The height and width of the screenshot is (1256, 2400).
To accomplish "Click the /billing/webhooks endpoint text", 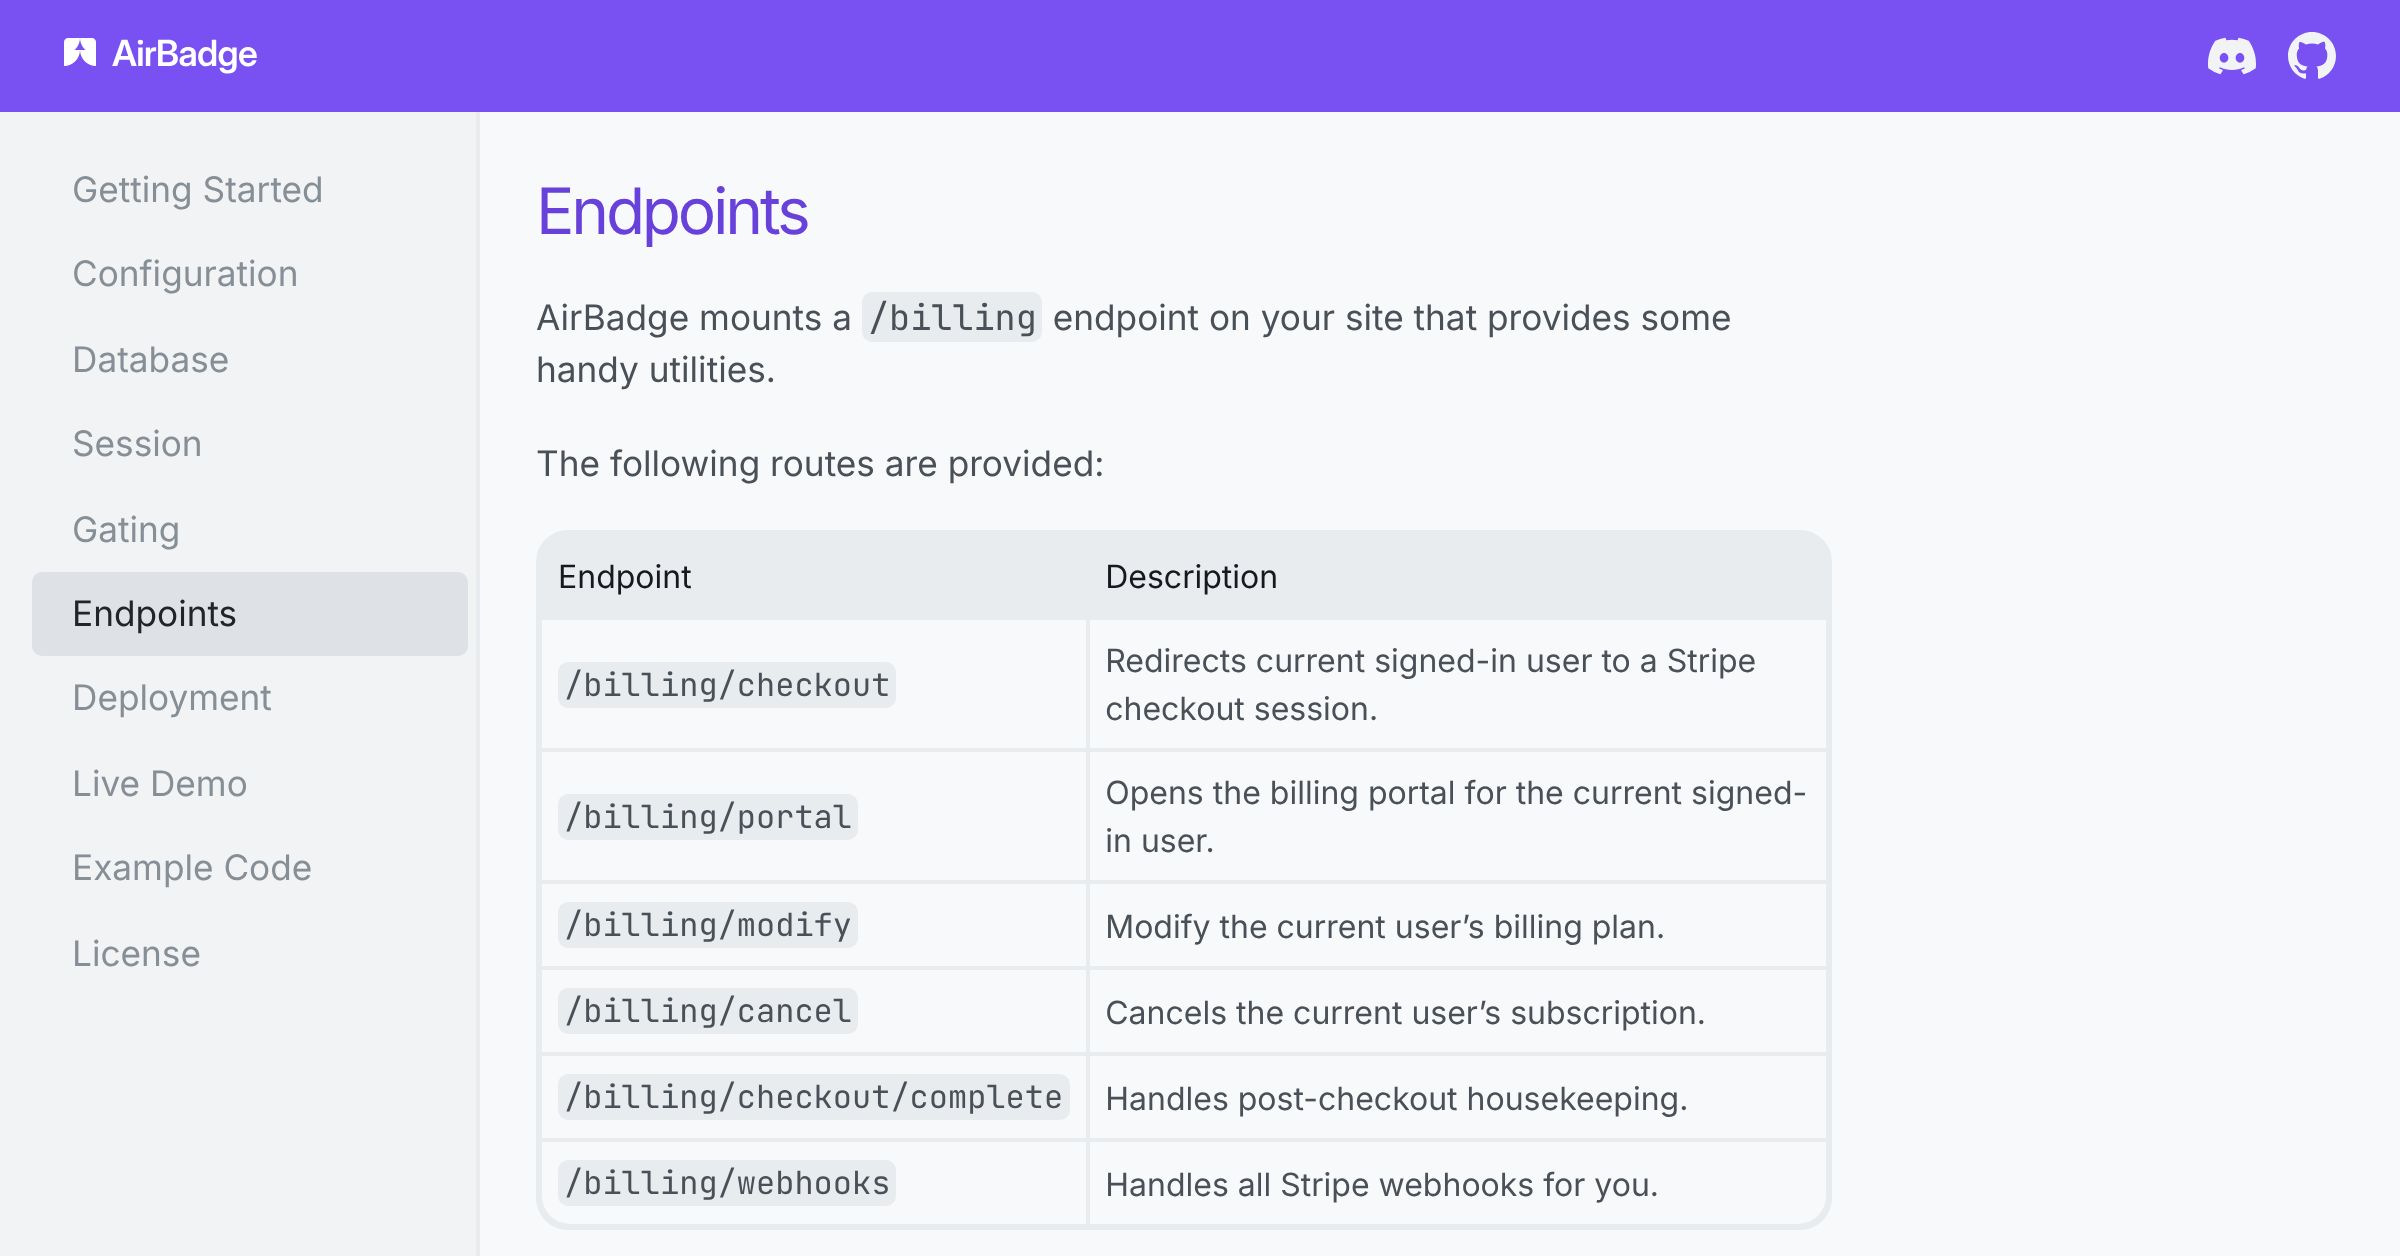I will pos(726,1183).
